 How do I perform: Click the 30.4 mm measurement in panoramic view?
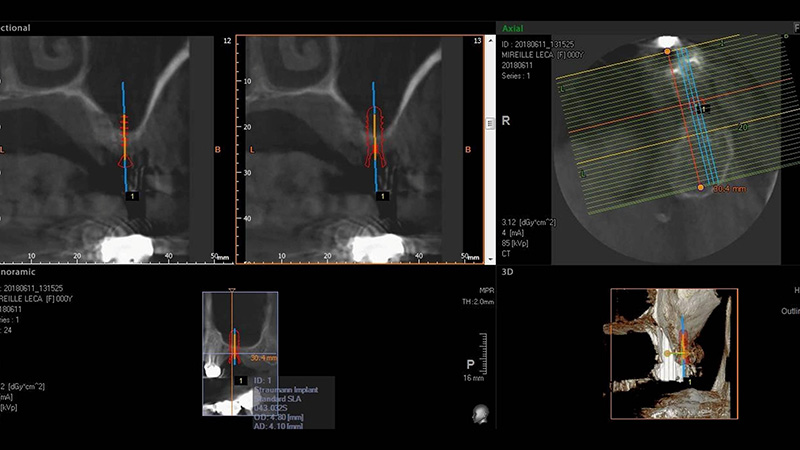[x=262, y=357]
